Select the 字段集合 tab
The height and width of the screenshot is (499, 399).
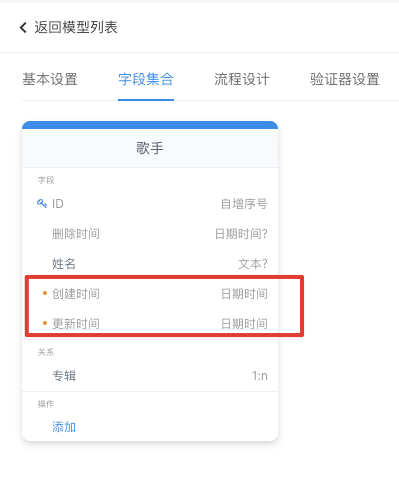[146, 79]
